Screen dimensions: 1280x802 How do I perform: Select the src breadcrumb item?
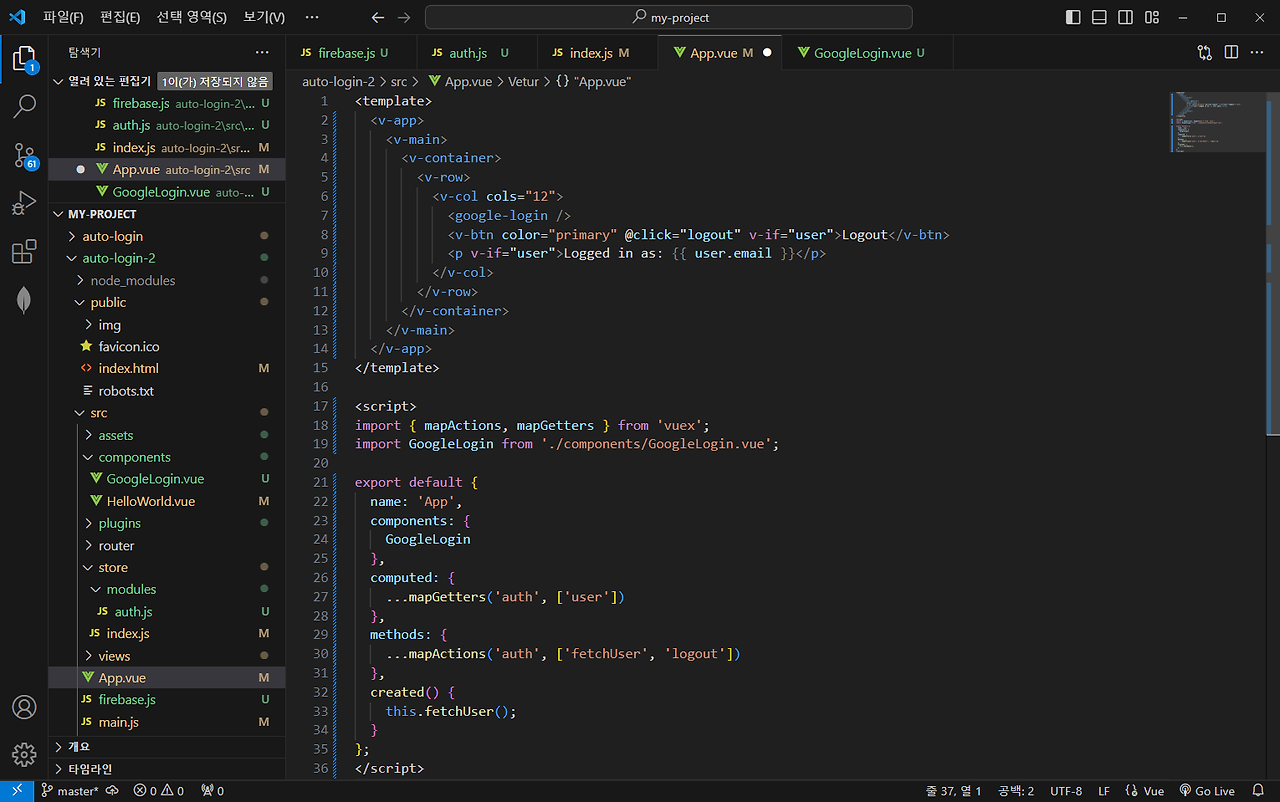click(398, 82)
